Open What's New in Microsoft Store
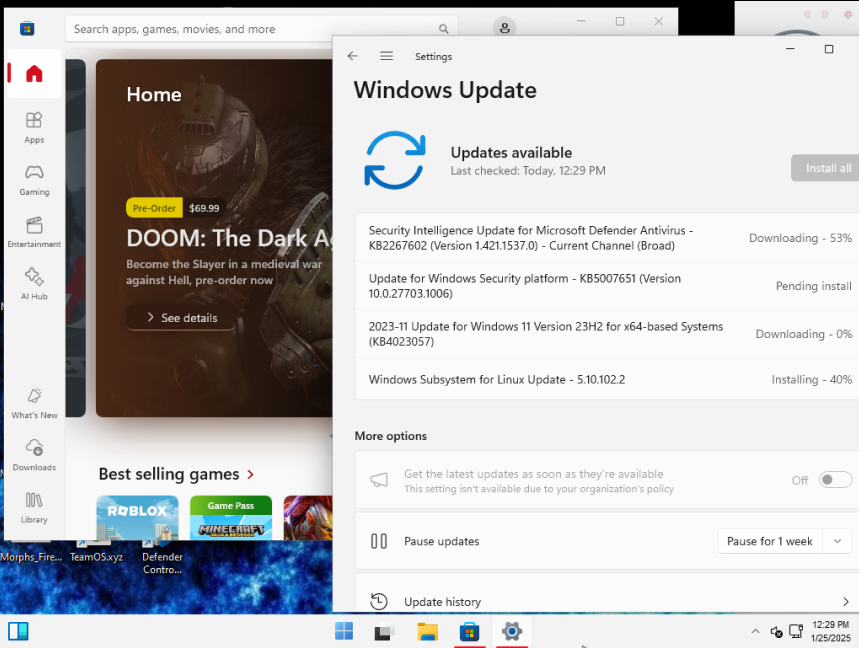This screenshot has width=859, height=648. pos(34,403)
